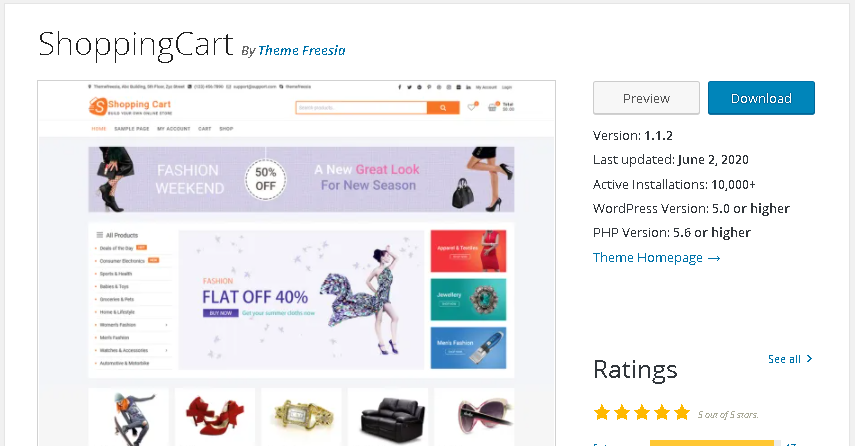
Task: Click the search products input field
Action: pyautogui.click(x=361, y=108)
